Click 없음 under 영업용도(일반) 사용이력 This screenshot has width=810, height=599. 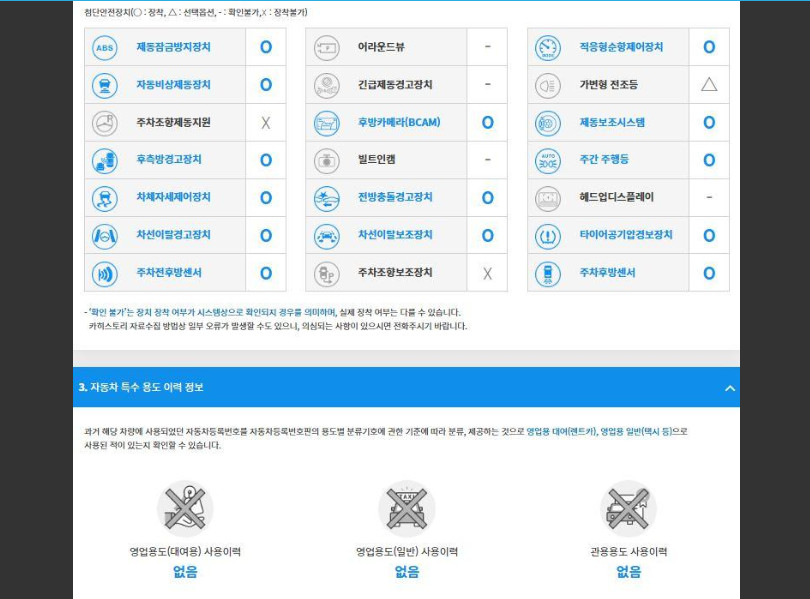(407, 572)
